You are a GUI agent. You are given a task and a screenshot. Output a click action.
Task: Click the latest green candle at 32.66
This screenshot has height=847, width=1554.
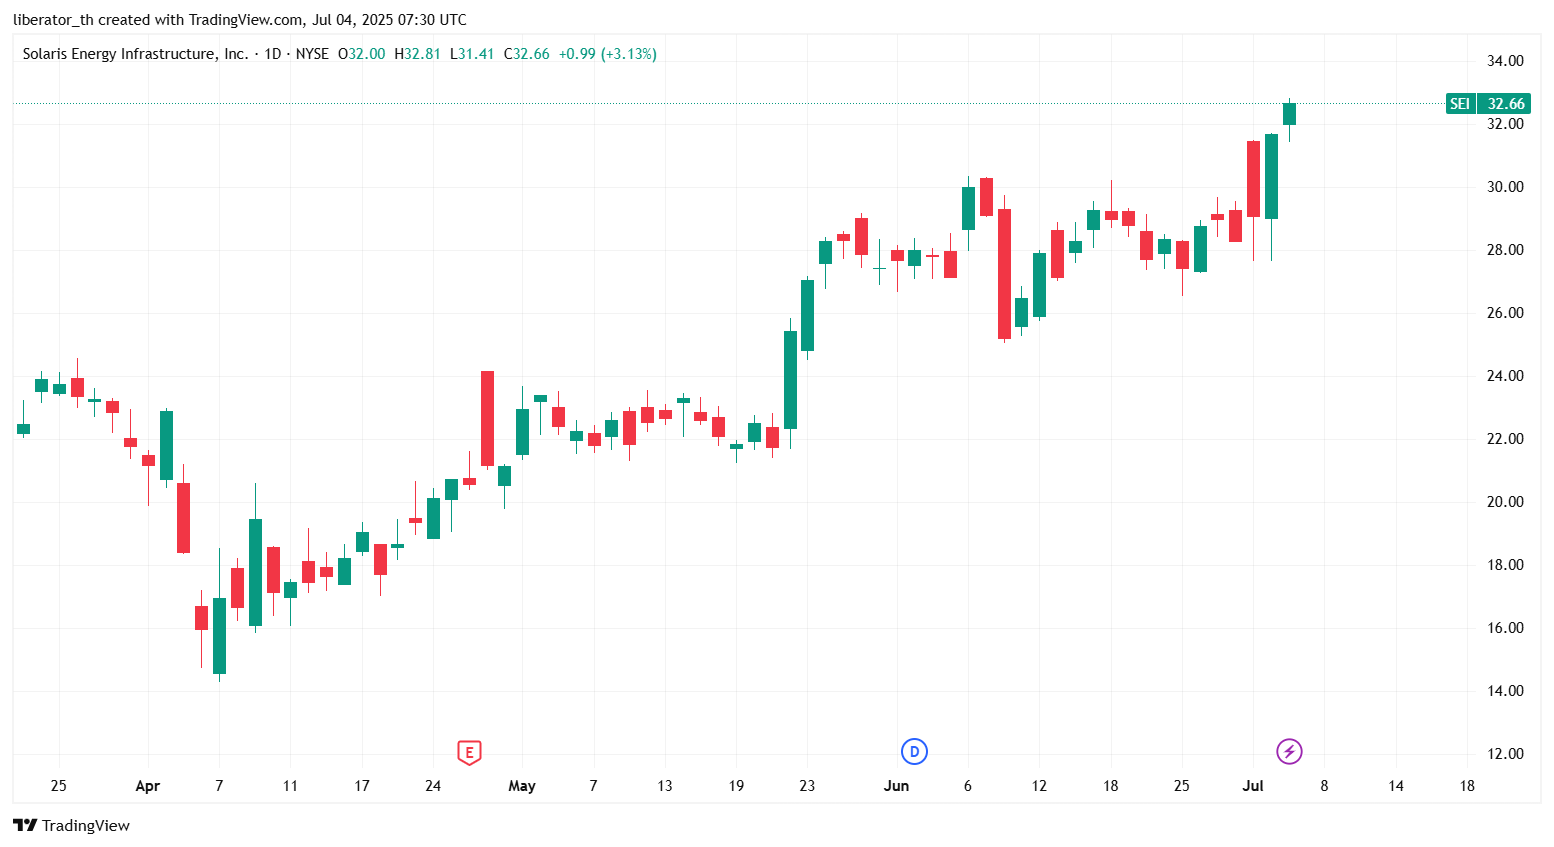pyautogui.click(x=1289, y=114)
